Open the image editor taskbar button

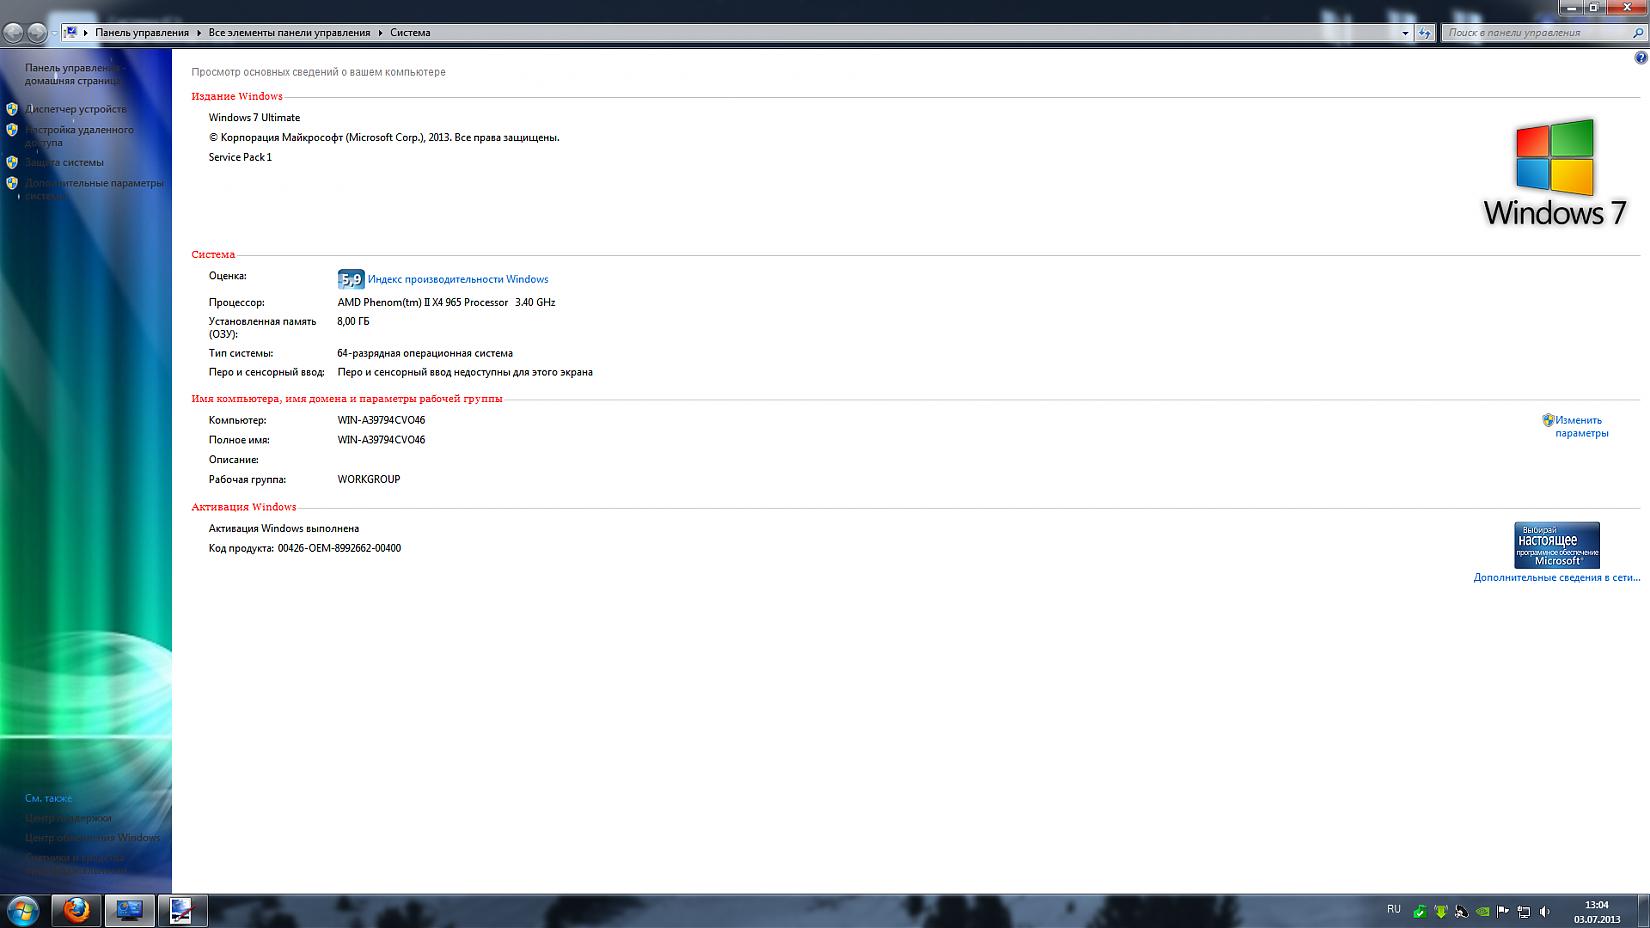[x=181, y=911]
